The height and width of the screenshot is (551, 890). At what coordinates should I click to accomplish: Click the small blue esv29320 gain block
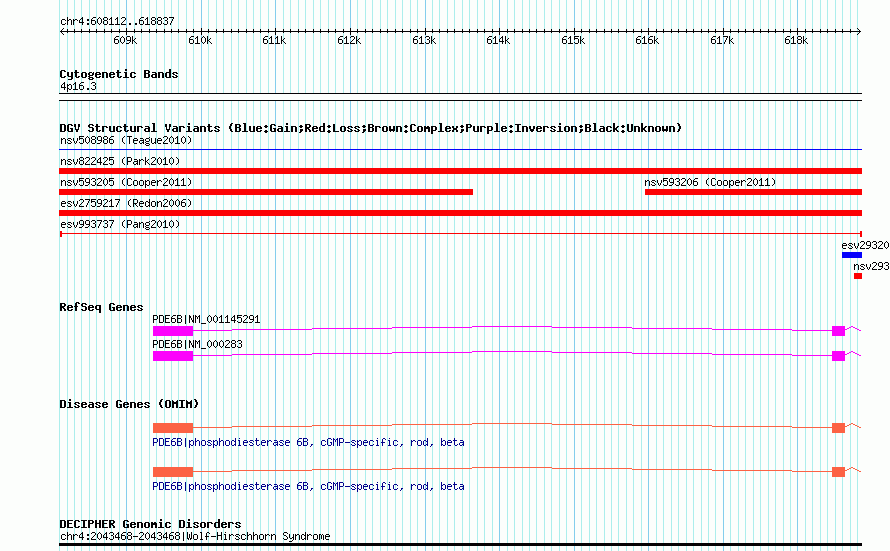(852, 255)
